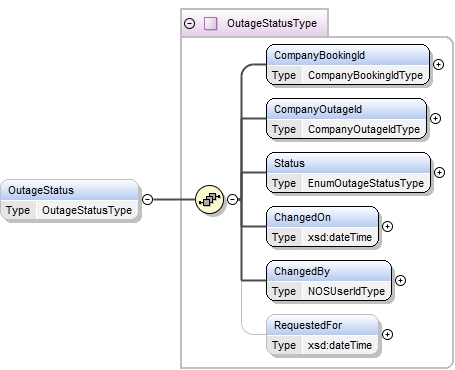Click the CompanyOutageIdType type value
Viewport: 455px width, 370px height.
click(364, 129)
